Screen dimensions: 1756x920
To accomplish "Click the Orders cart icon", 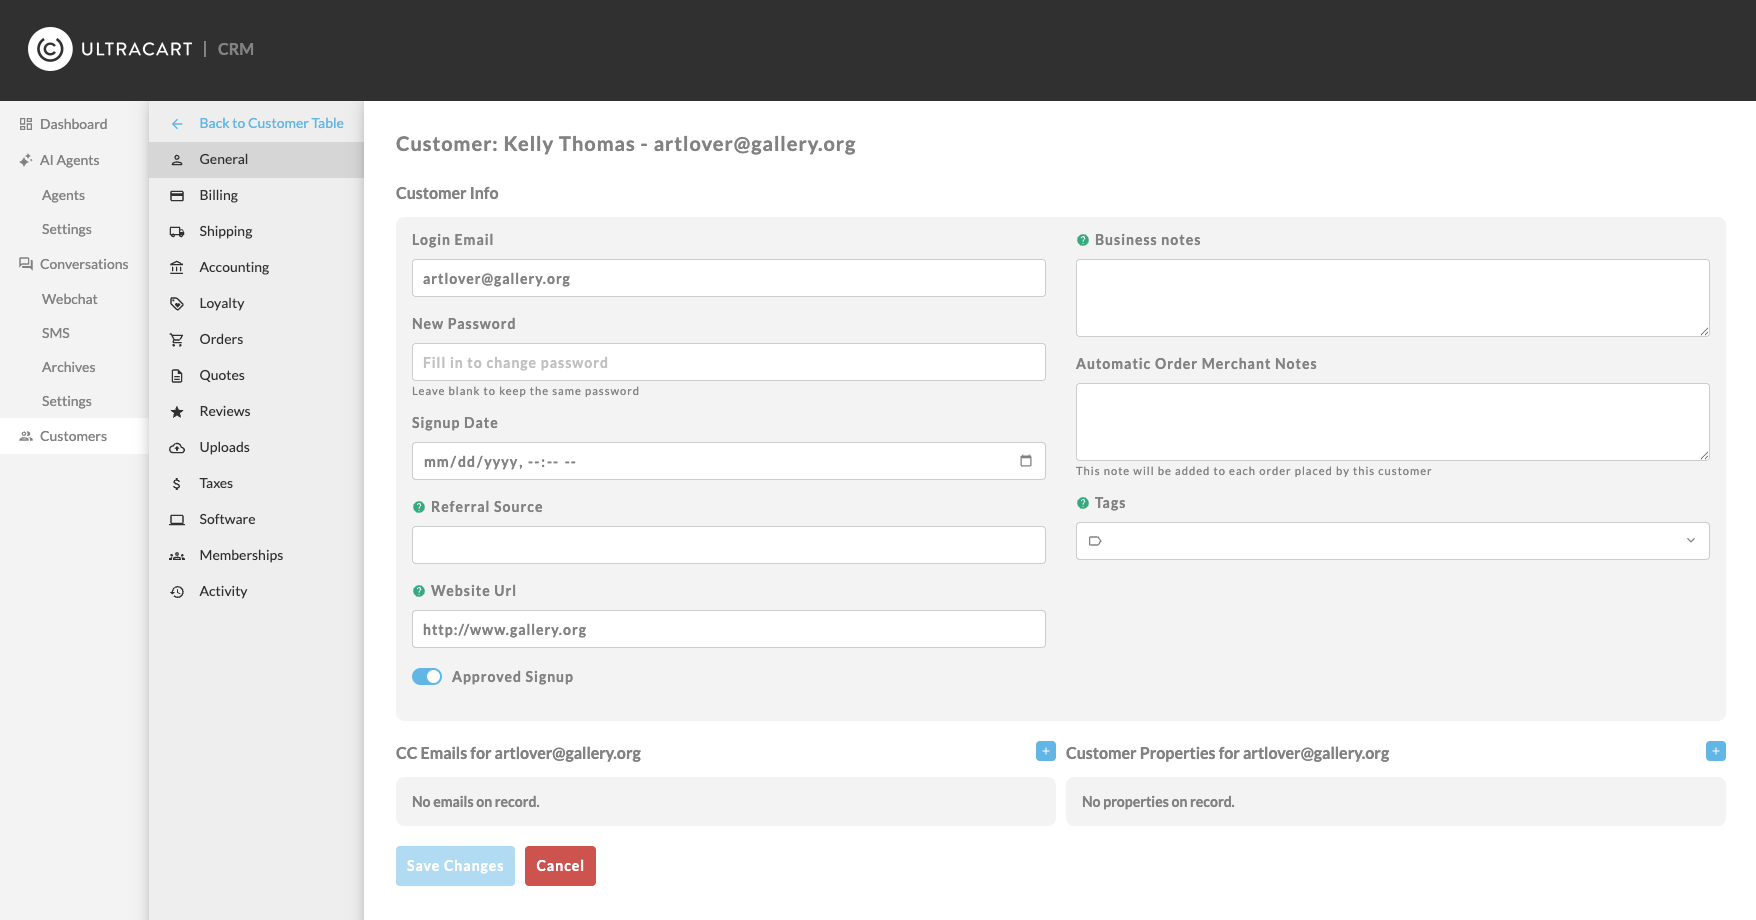I will 177,340.
